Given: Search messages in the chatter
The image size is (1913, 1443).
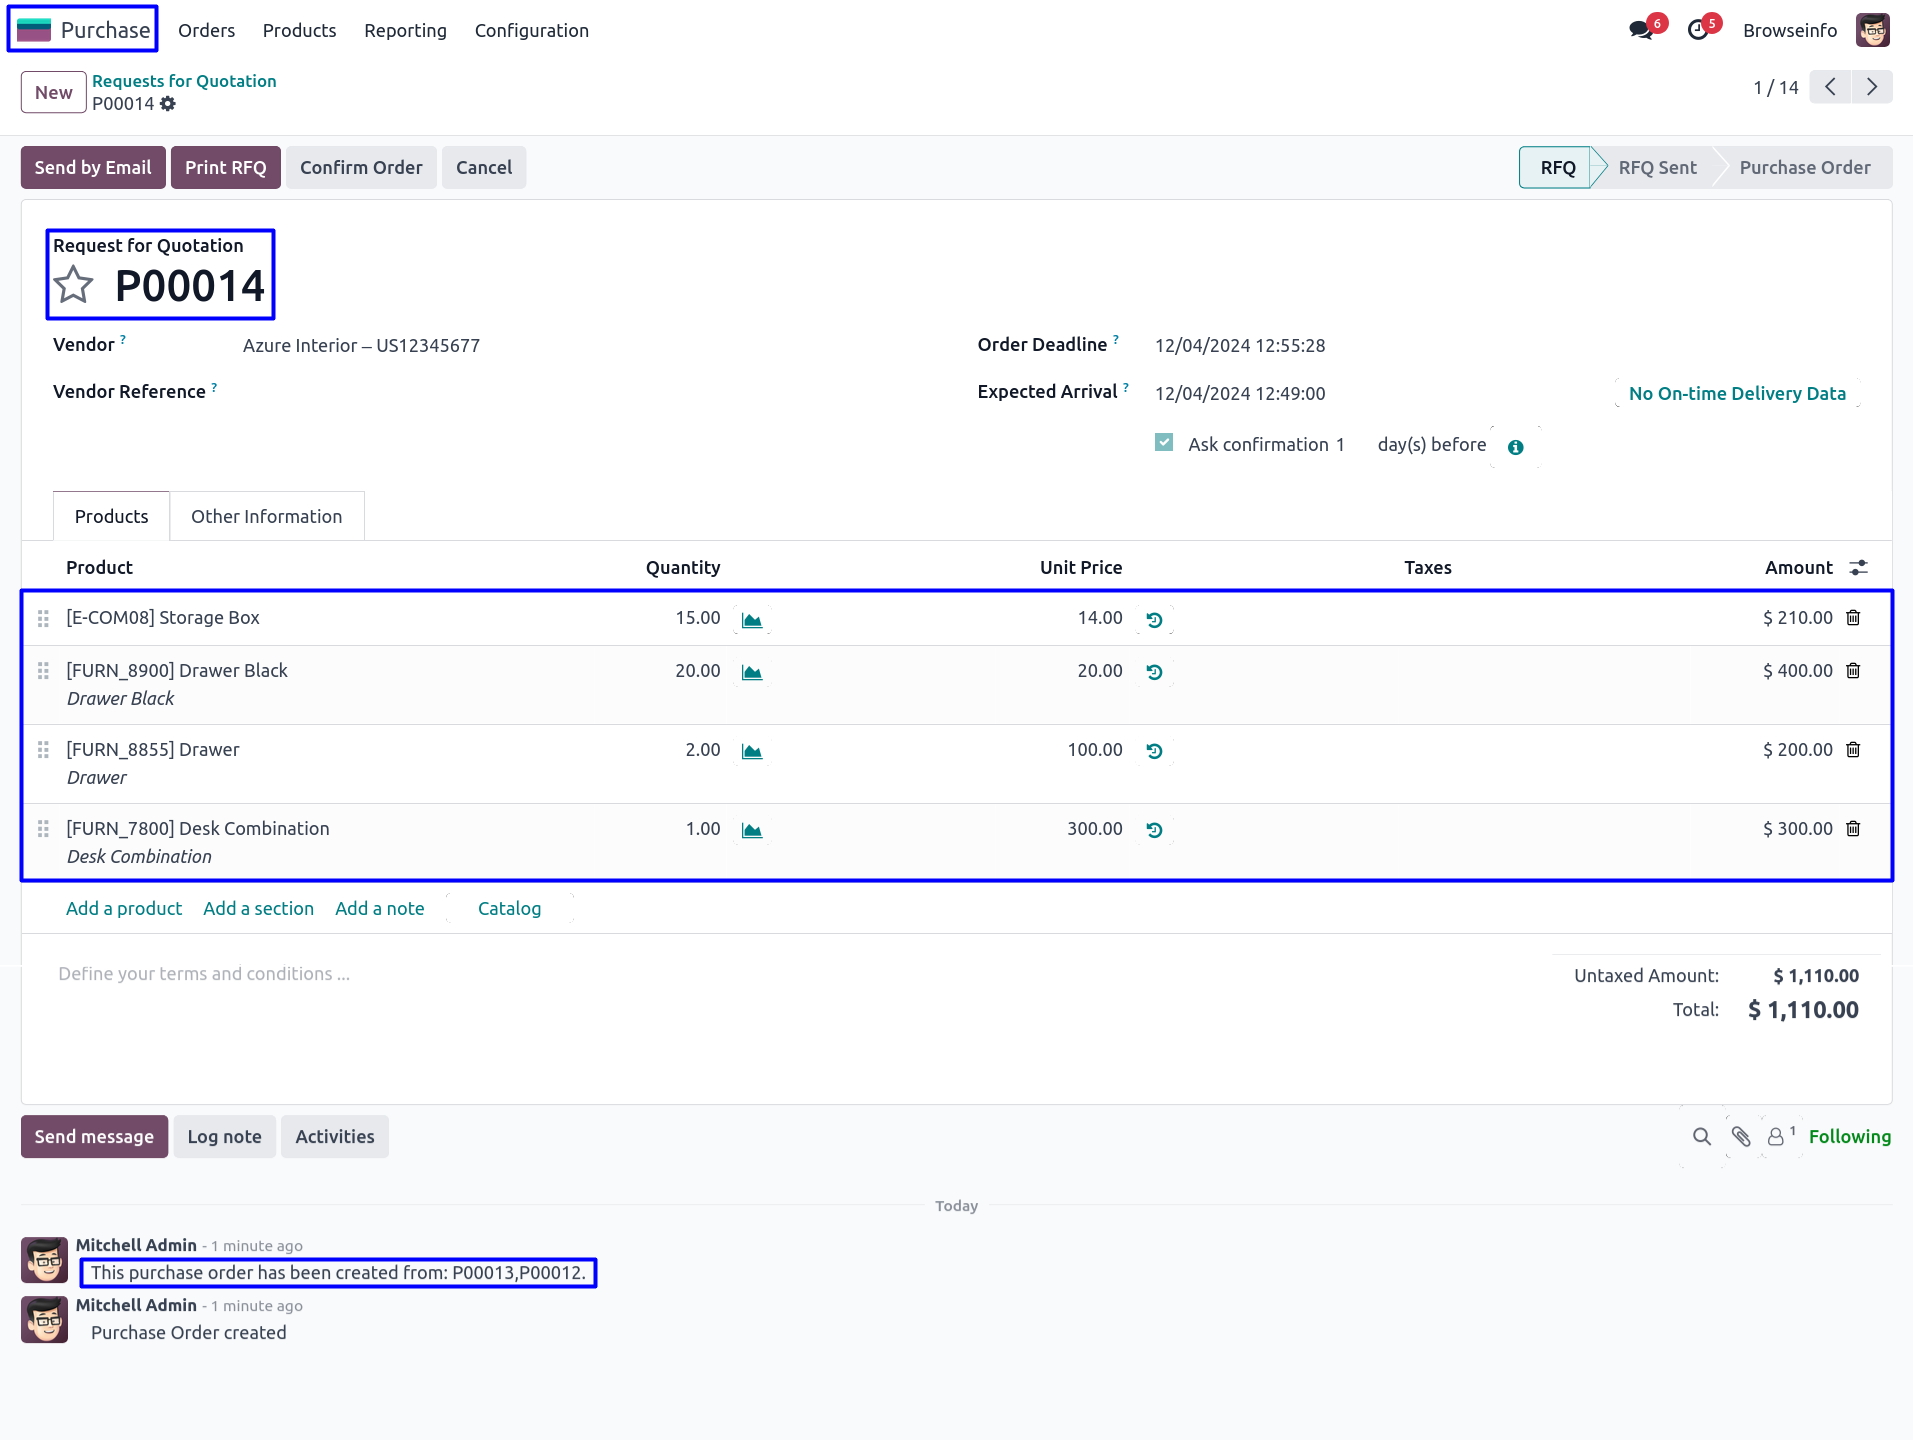Looking at the screenshot, I should tap(1702, 1137).
